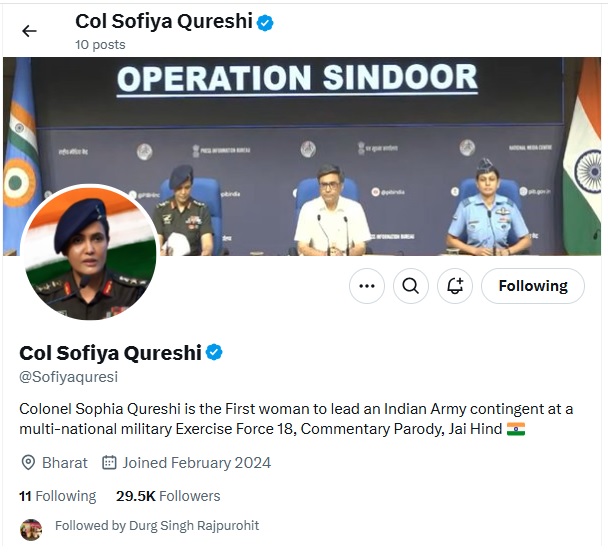Click the 10 posts count label
Image resolution: width=612 pixels, height=556 pixels.
101,45
